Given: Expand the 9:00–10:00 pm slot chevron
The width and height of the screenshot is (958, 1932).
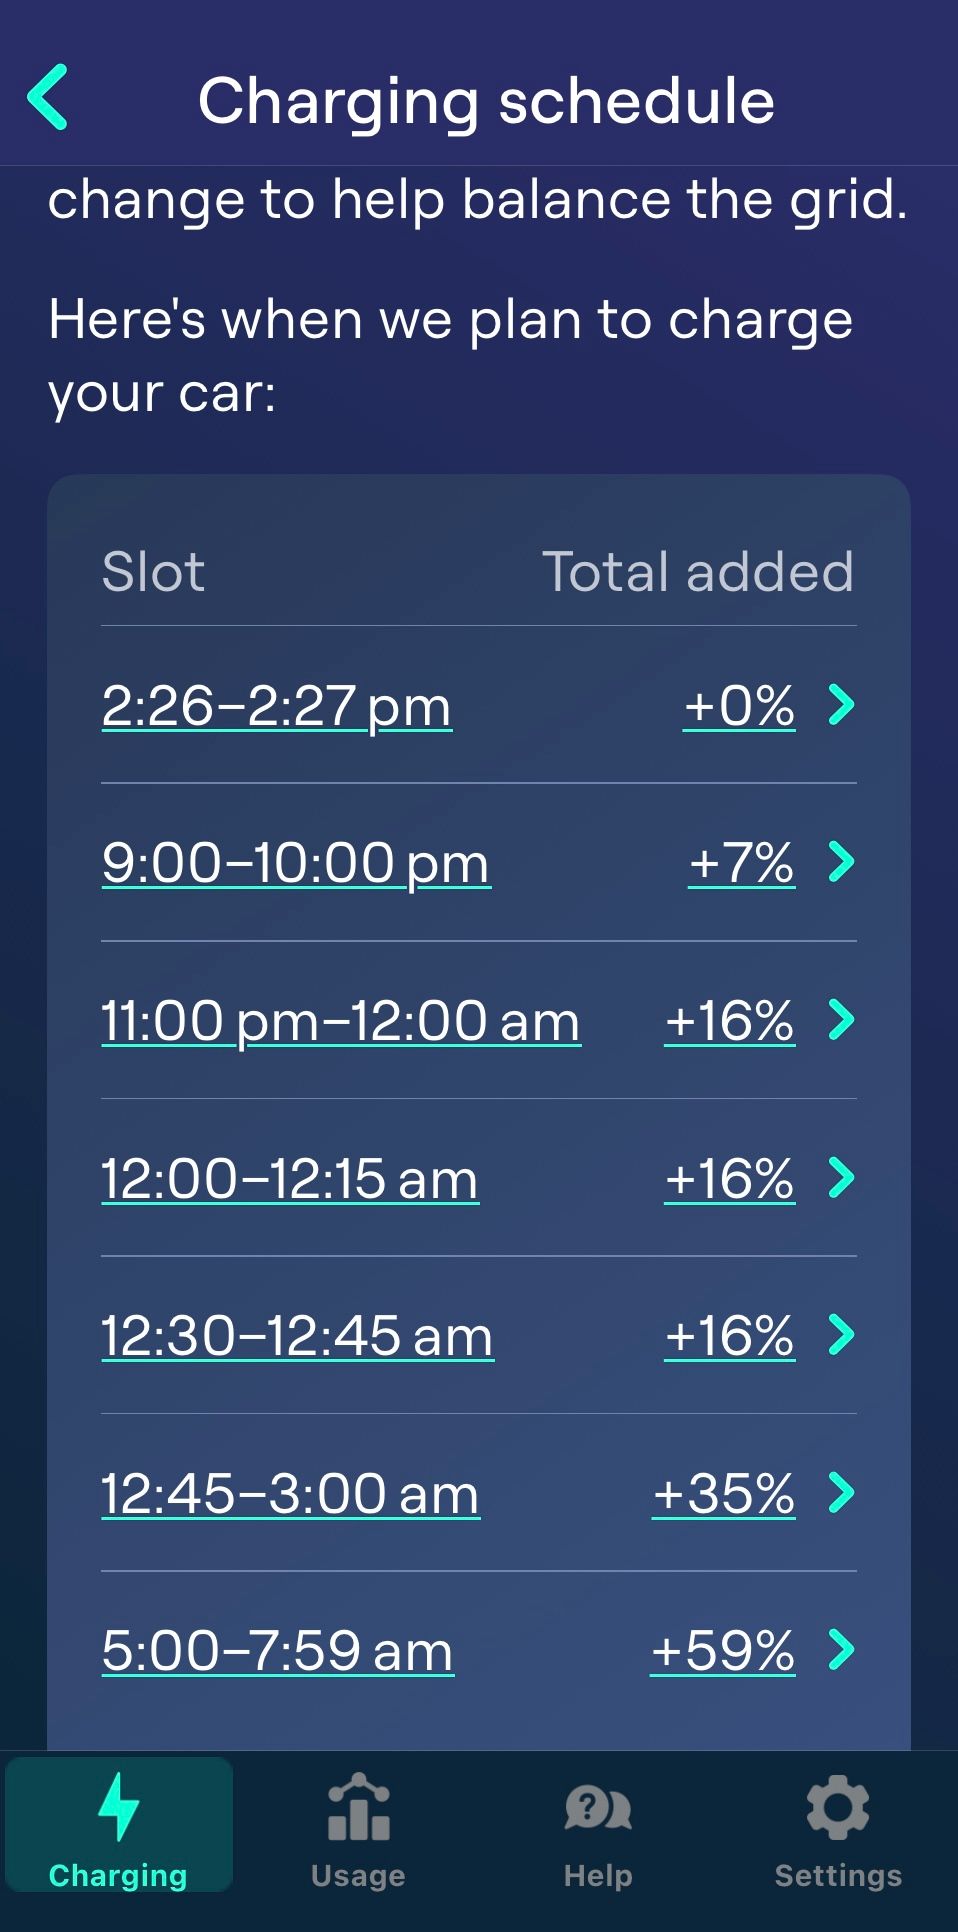Looking at the screenshot, I should pos(842,862).
